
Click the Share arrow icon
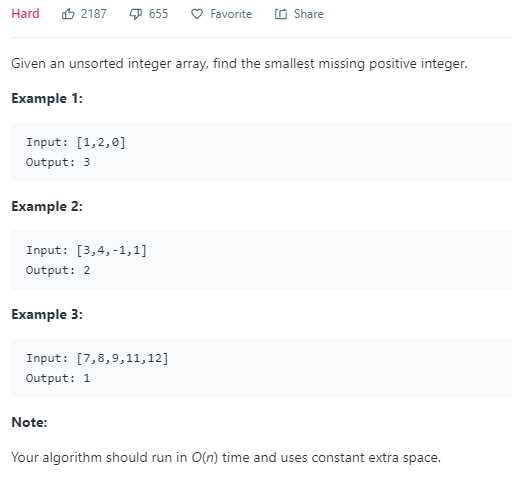pyautogui.click(x=281, y=14)
